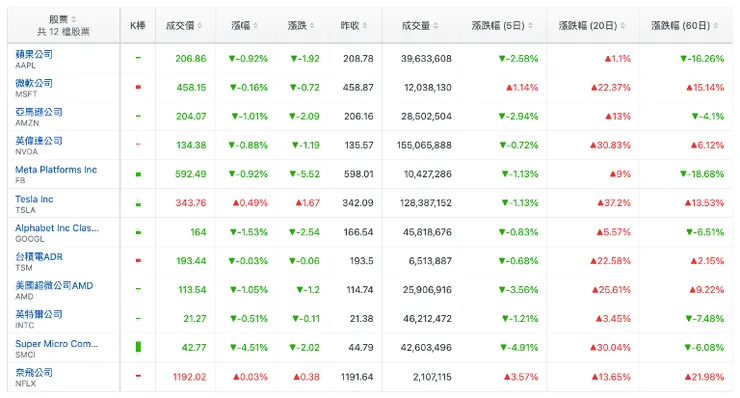Click INTC previous close 21.38
This screenshot has width=740, height=398.
362,319
